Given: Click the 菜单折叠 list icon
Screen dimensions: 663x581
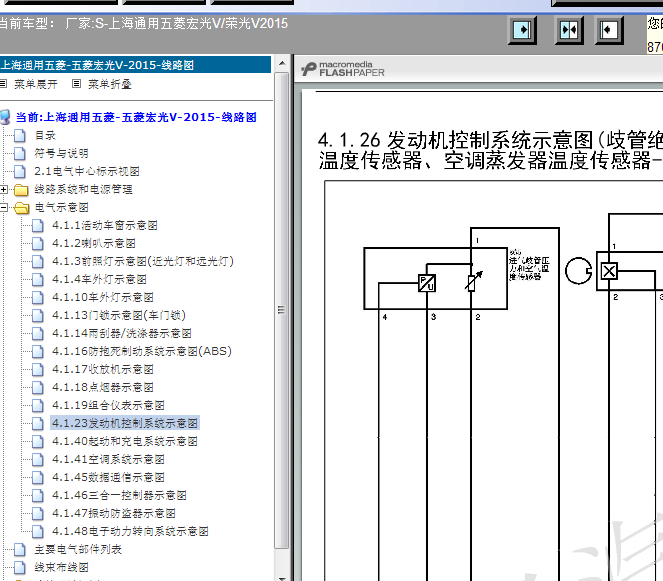Looking at the screenshot, I should (77, 83).
